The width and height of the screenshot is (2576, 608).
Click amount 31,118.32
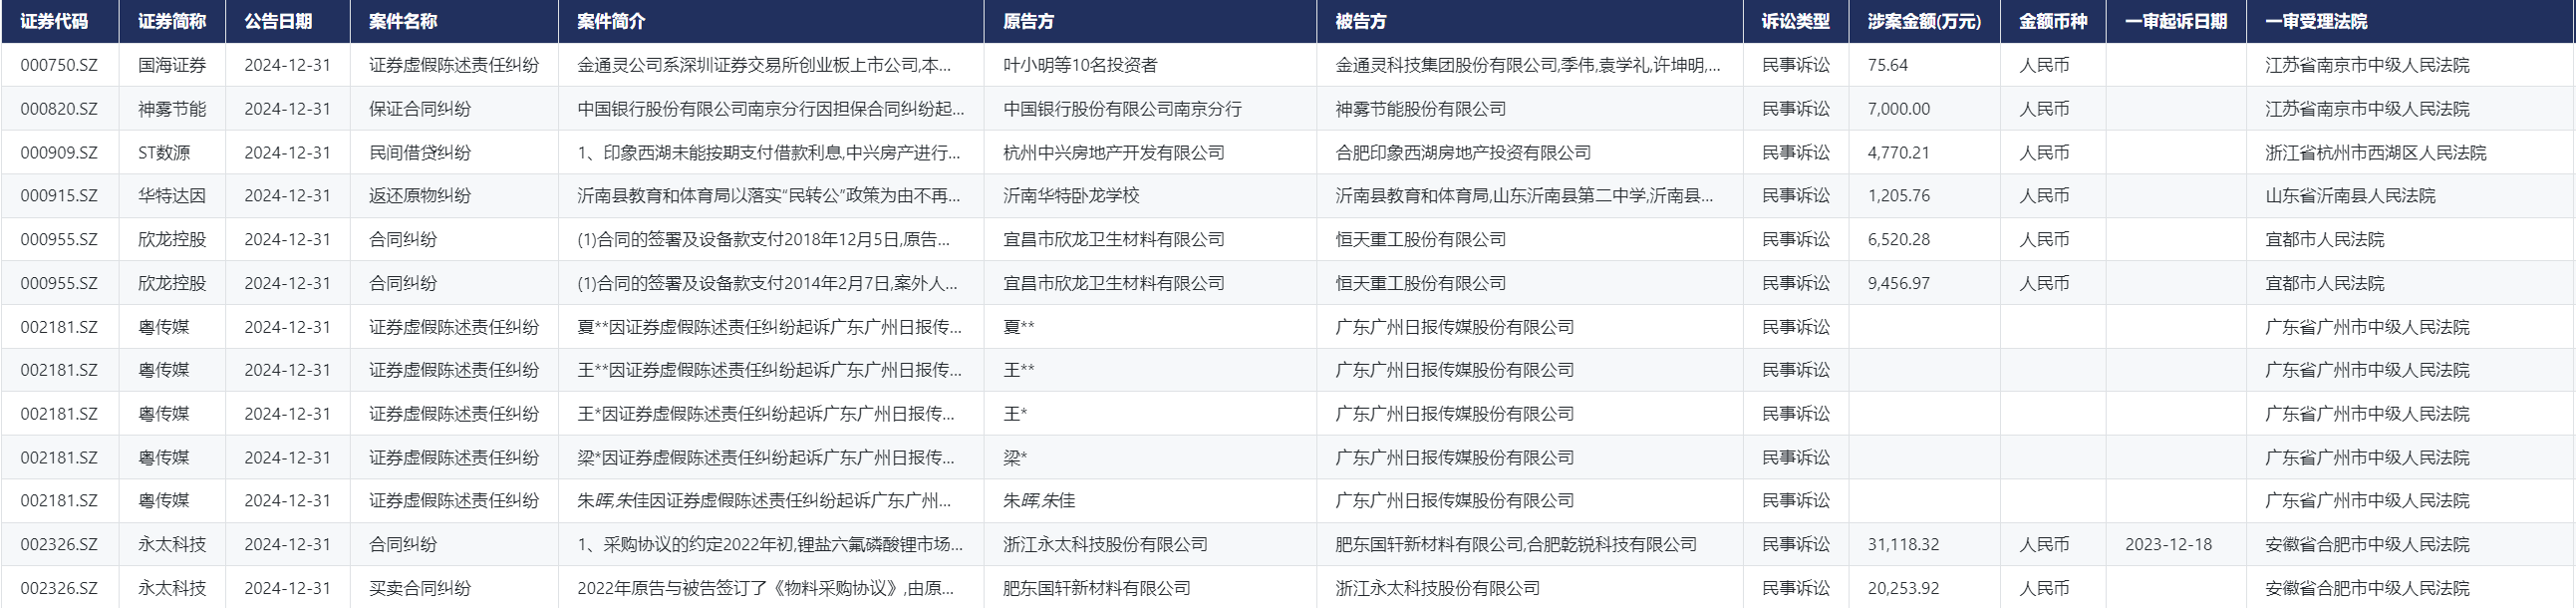pyautogui.click(x=1903, y=545)
